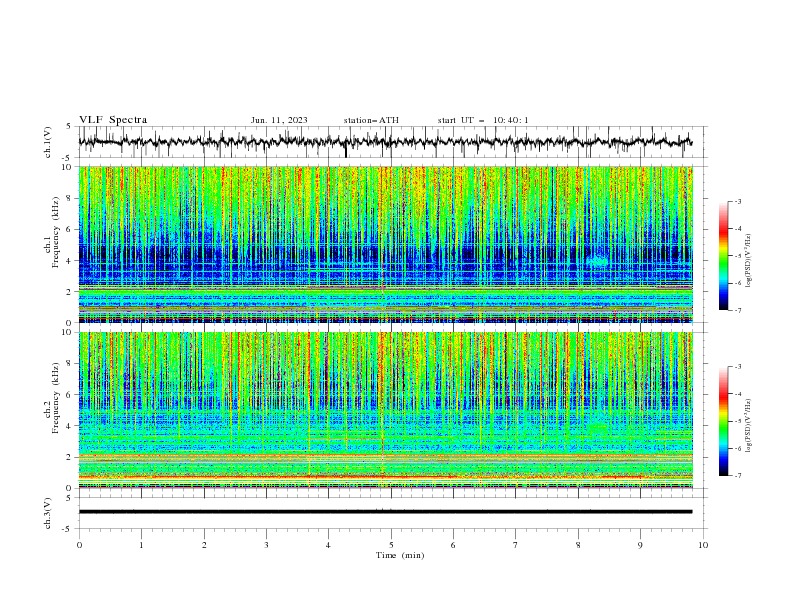The image size is (792, 612).
Task: Click the time axis tick label '2'
Action: (204, 545)
